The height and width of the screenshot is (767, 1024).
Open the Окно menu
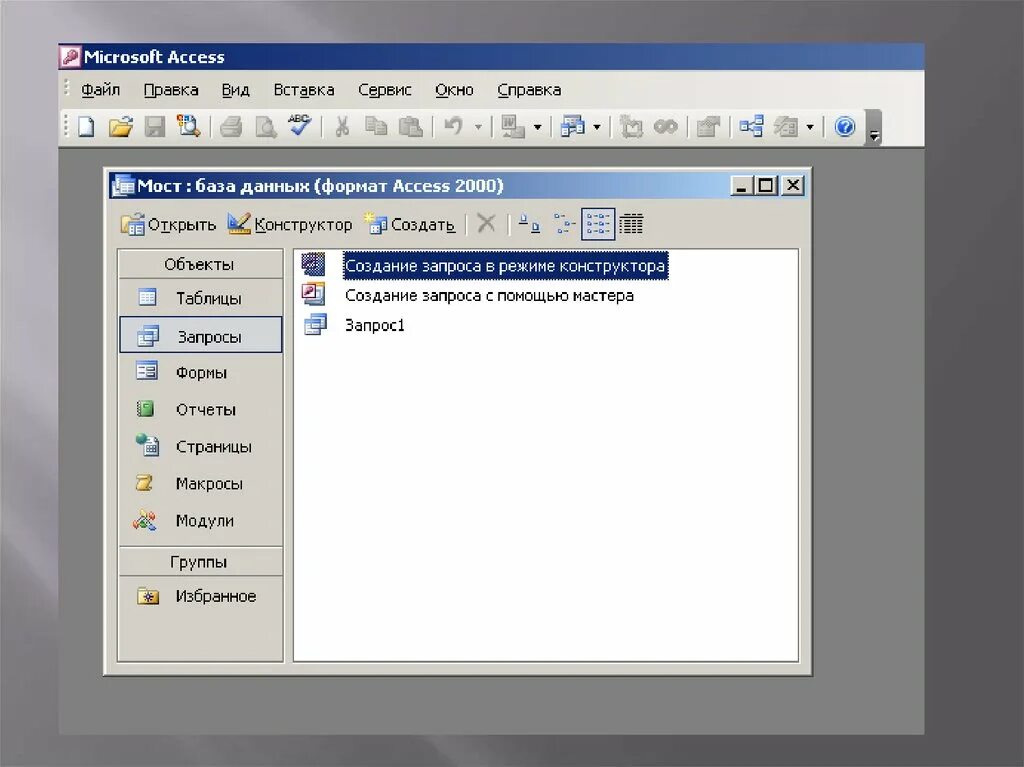coord(455,90)
